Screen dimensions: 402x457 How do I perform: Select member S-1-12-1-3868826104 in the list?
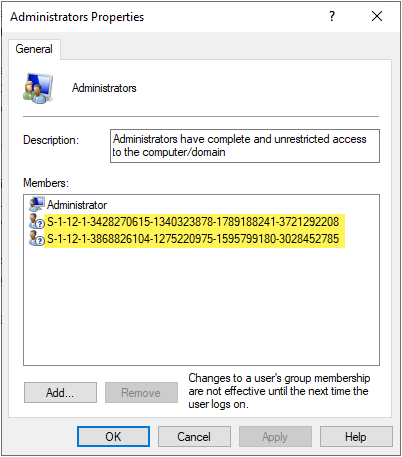[x=193, y=239]
